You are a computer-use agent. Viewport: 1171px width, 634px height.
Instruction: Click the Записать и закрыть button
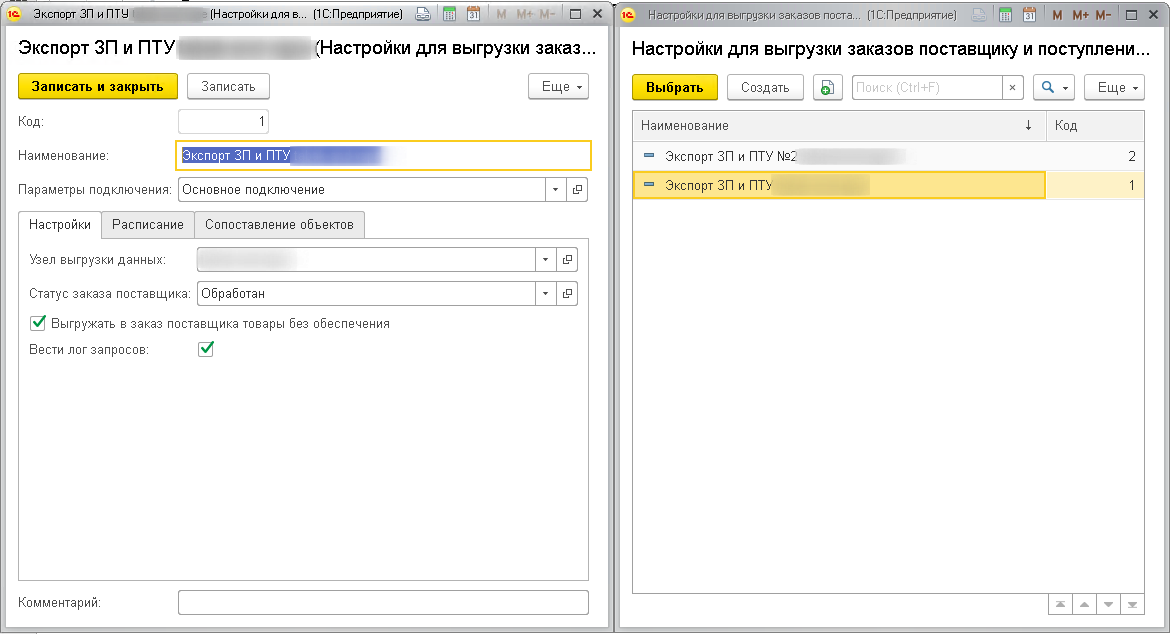(97, 87)
